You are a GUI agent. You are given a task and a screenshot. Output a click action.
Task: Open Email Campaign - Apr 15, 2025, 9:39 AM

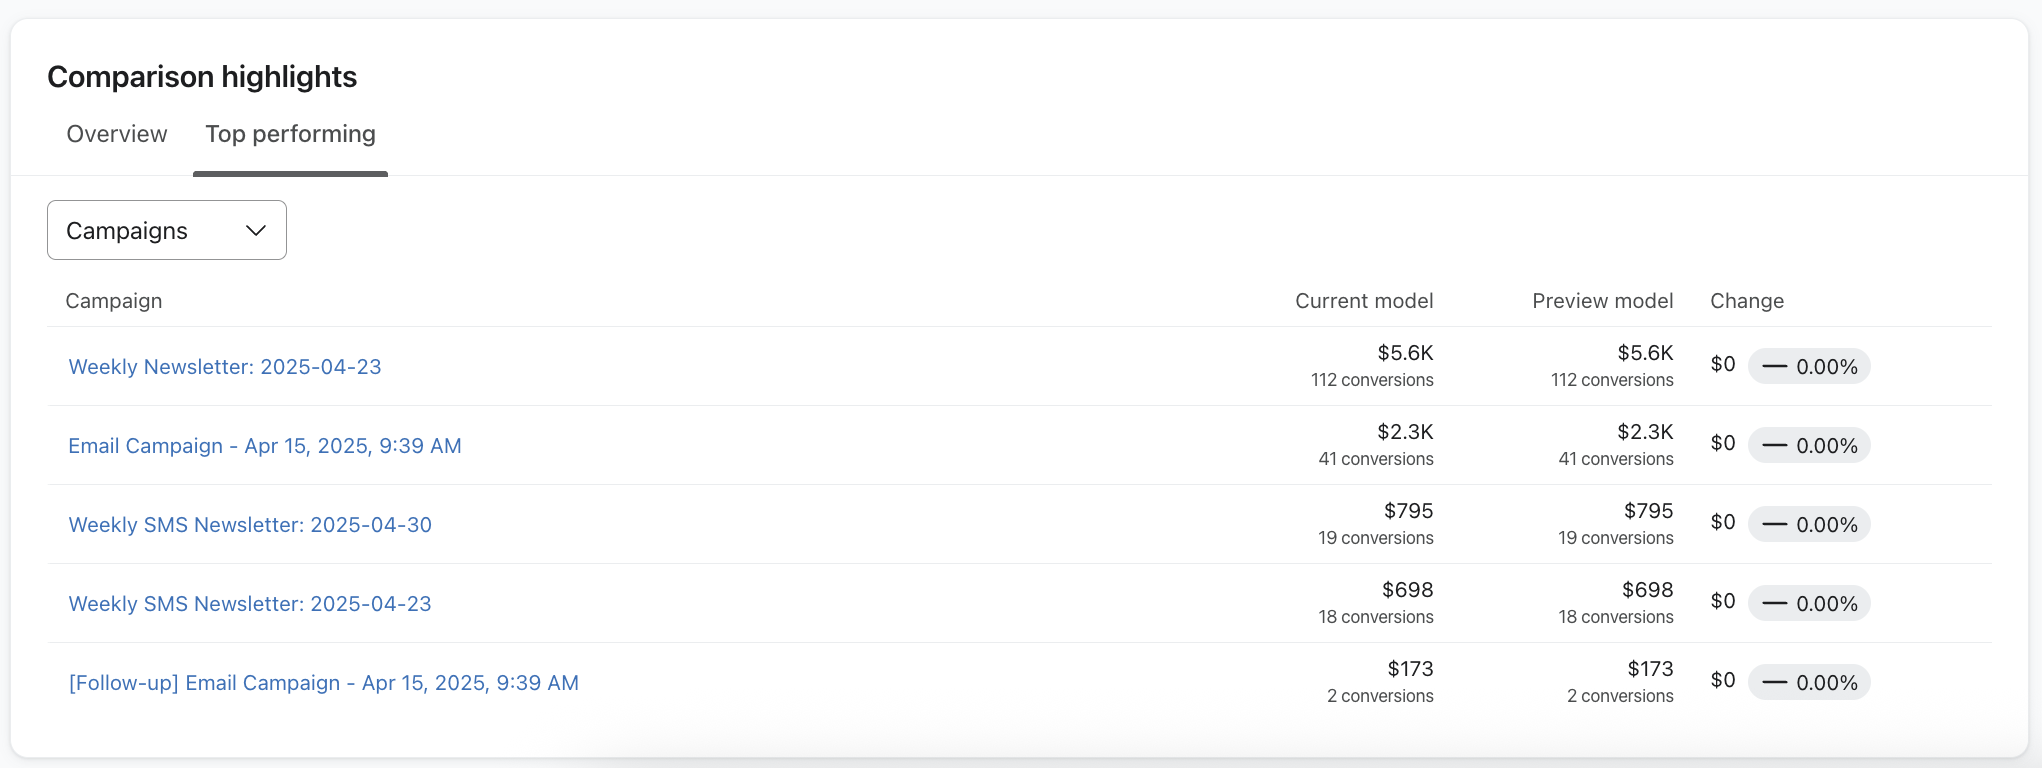pos(265,446)
